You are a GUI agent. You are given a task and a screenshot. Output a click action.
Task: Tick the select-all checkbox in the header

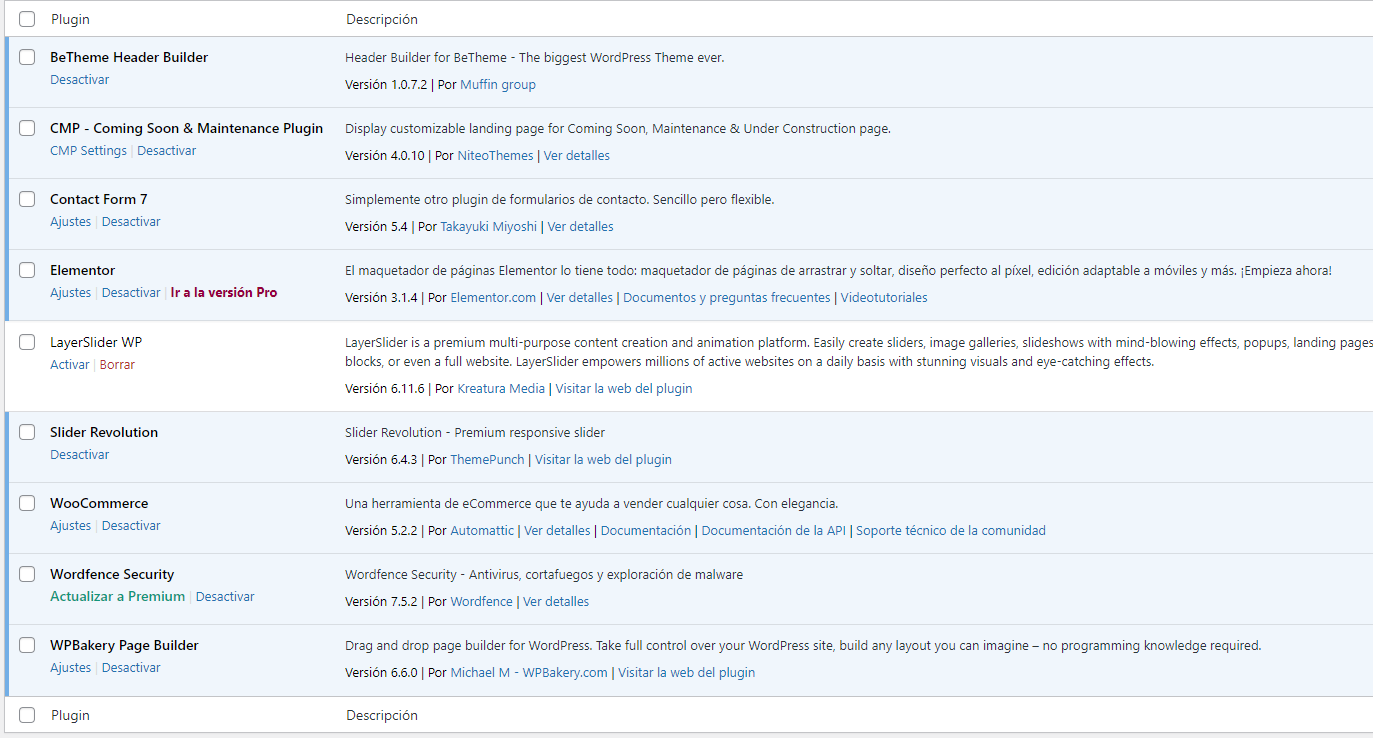pos(27,19)
